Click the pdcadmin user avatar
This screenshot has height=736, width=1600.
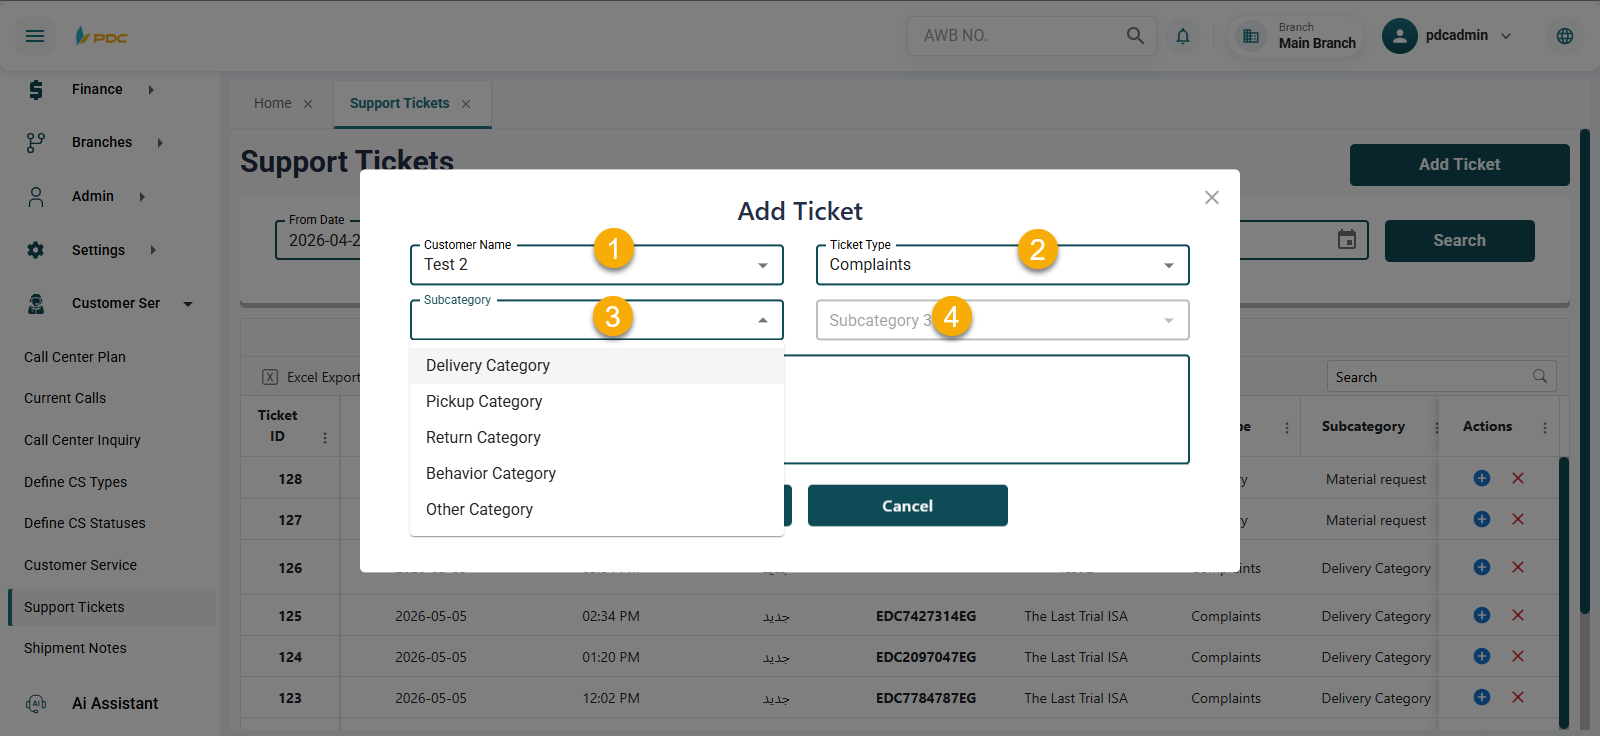pyautogui.click(x=1400, y=36)
